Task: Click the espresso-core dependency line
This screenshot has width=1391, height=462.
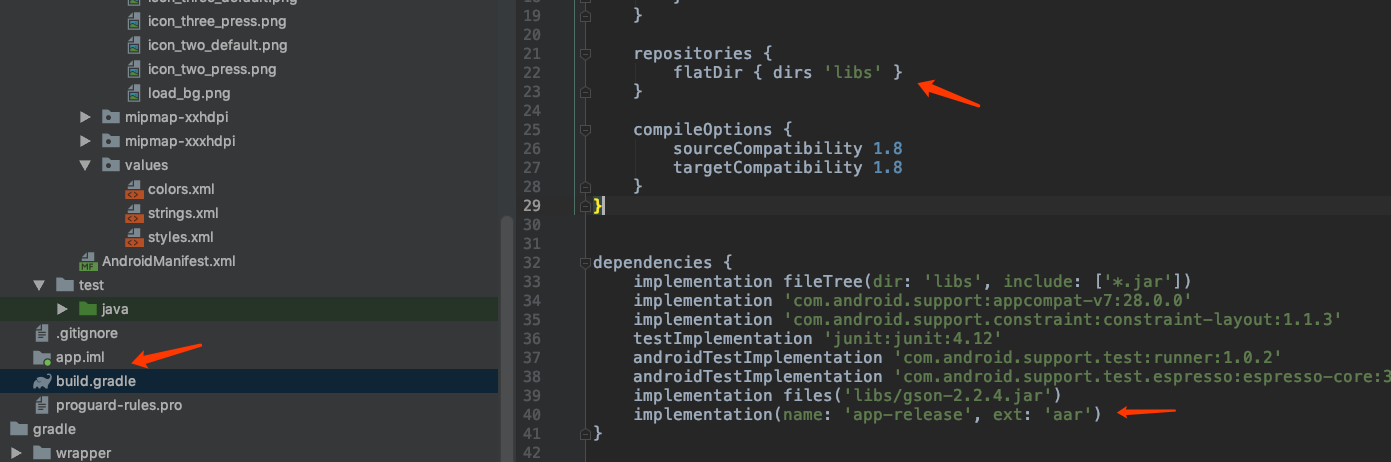Action: 1012,377
